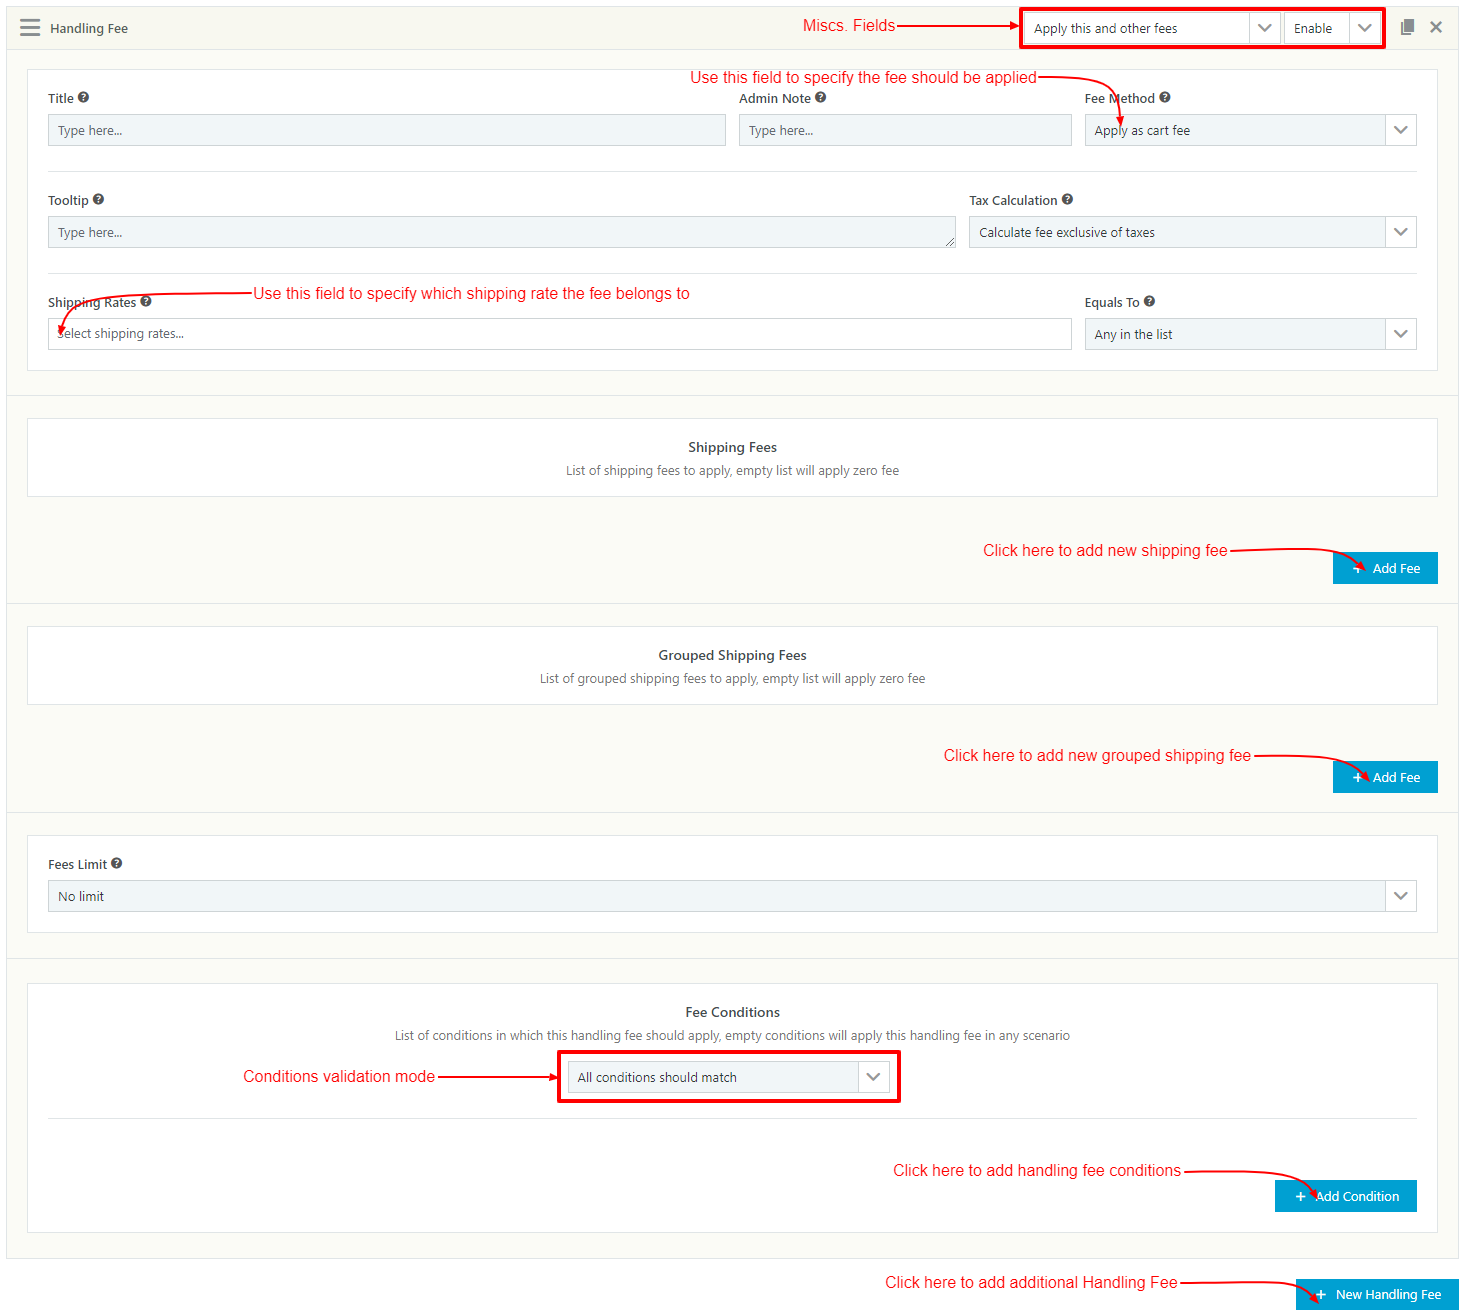The image size is (1465, 1316).
Task: Click 'List of grouped shipping fees to apply' text
Action: (x=732, y=678)
